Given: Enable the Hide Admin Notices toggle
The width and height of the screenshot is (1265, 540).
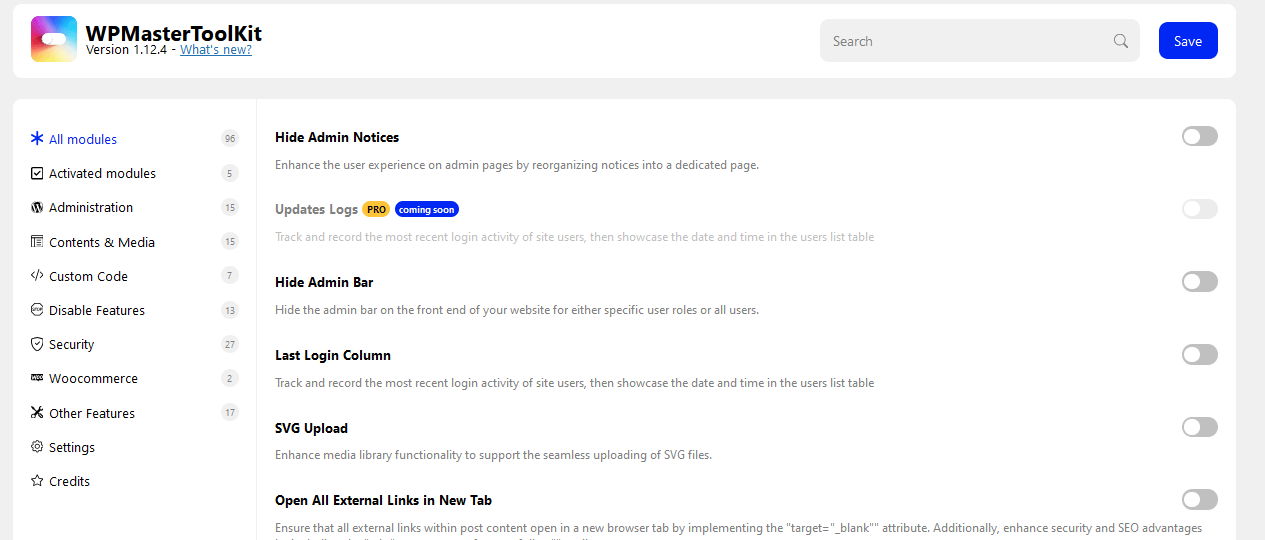Looking at the screenshot, I should tap(1199, 136).
